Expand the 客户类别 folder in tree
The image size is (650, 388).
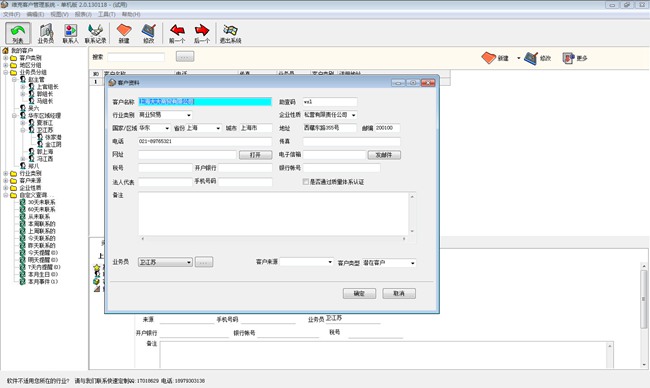click(6, 58)
